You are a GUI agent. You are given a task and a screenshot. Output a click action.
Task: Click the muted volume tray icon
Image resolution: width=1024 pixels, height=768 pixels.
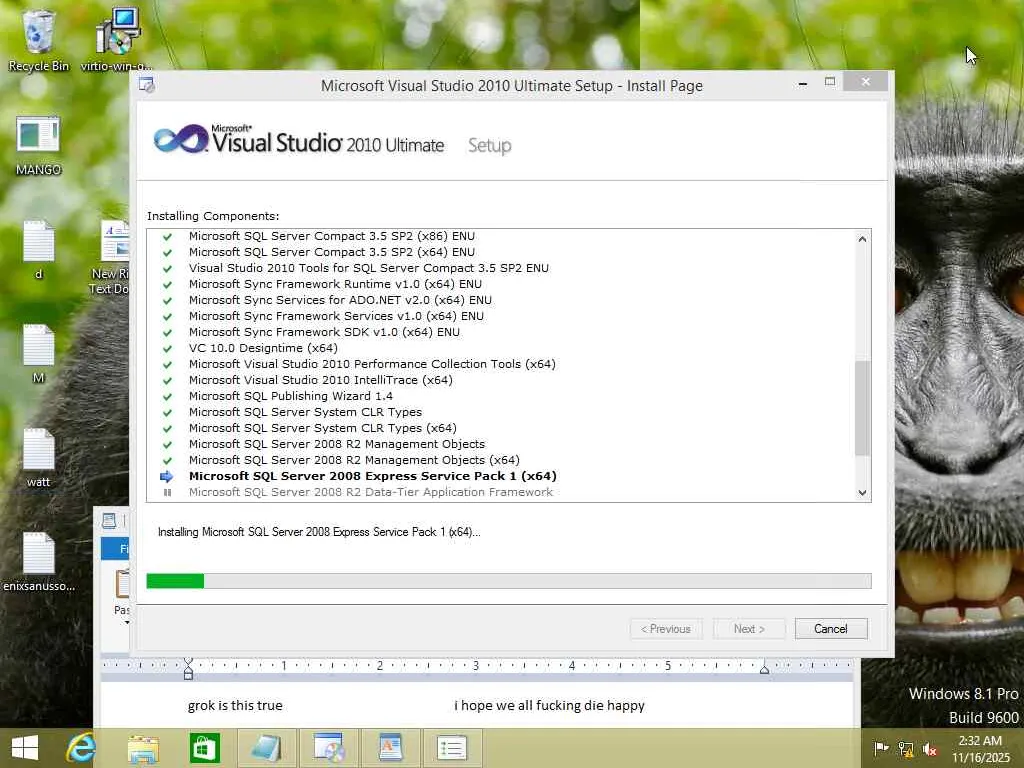(930, 748)
